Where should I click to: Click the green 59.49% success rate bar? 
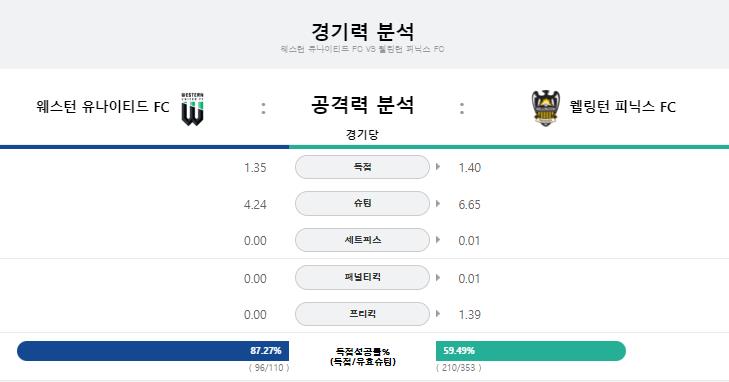pyautogui.click(x=531, y=351)
